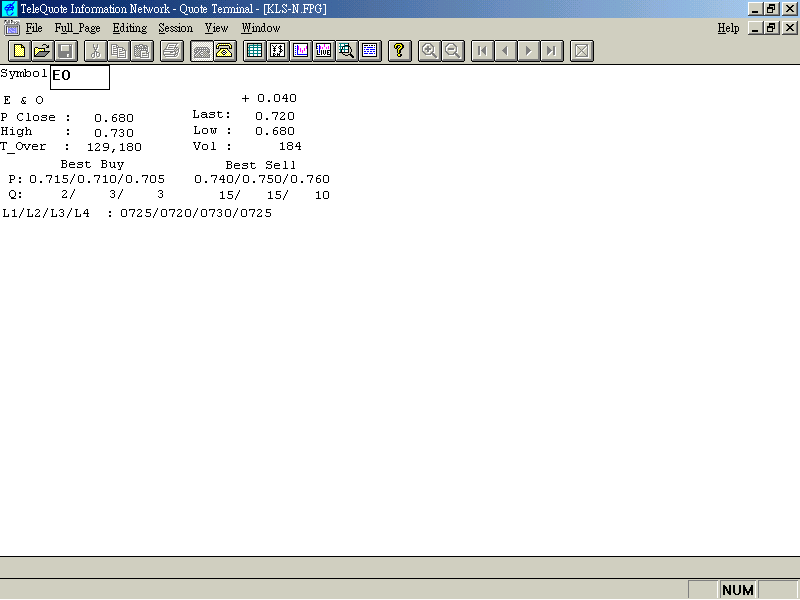The width and height of the screenshot is (800, 600).
Task: Minimize the TeleQuote main window
Action: click(x=756, y=9)
